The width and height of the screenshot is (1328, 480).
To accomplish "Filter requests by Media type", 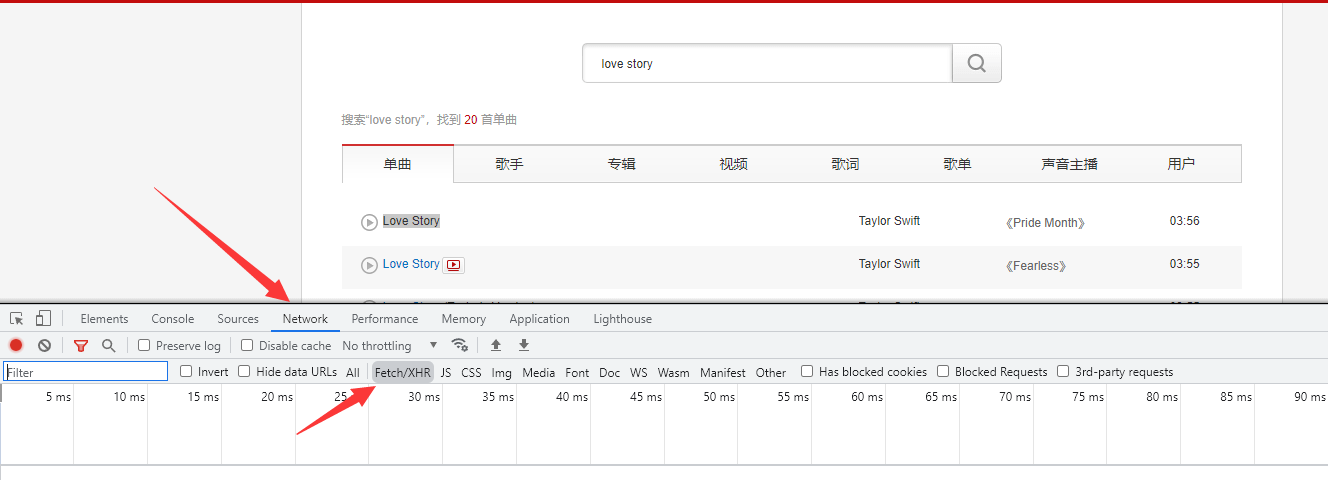I will (x=538, y=372).
